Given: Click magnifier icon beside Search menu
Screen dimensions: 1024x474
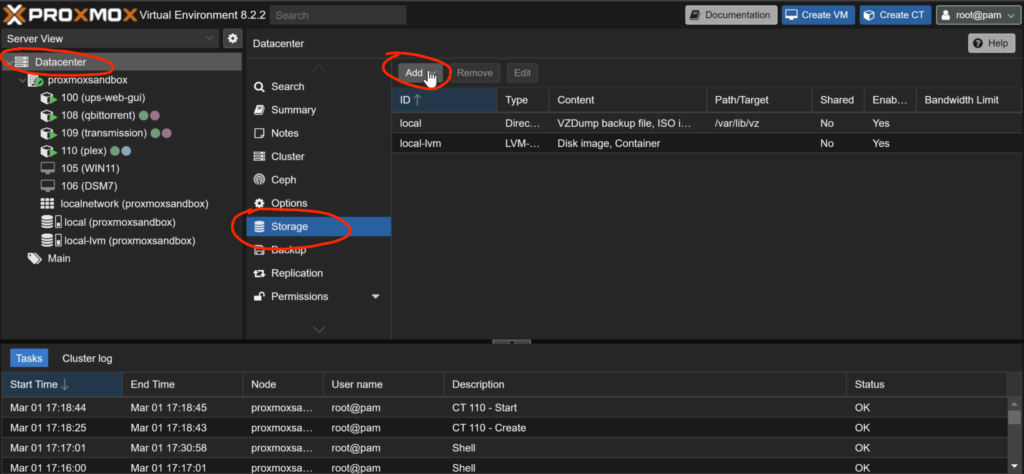Looking at the screenshot, I should 259,87.
